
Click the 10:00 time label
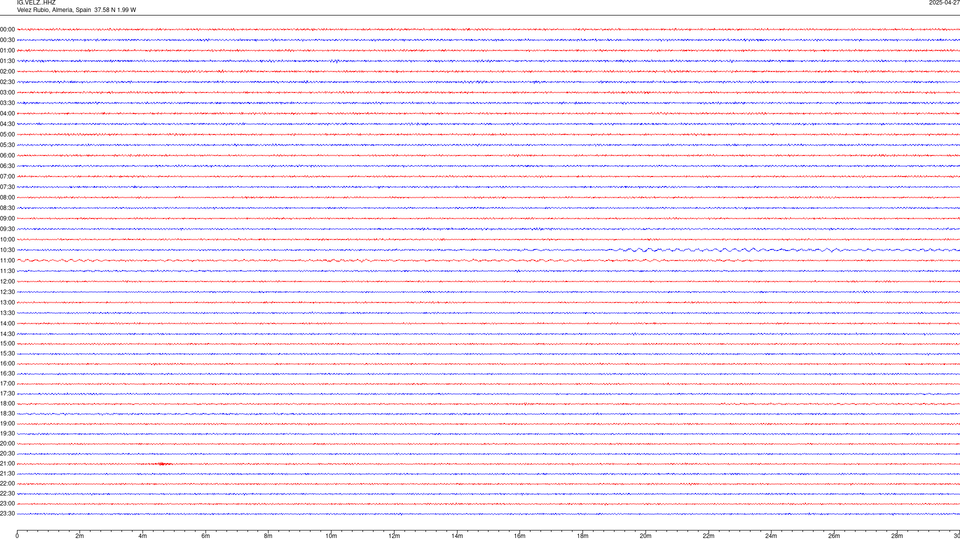[7, 239]
